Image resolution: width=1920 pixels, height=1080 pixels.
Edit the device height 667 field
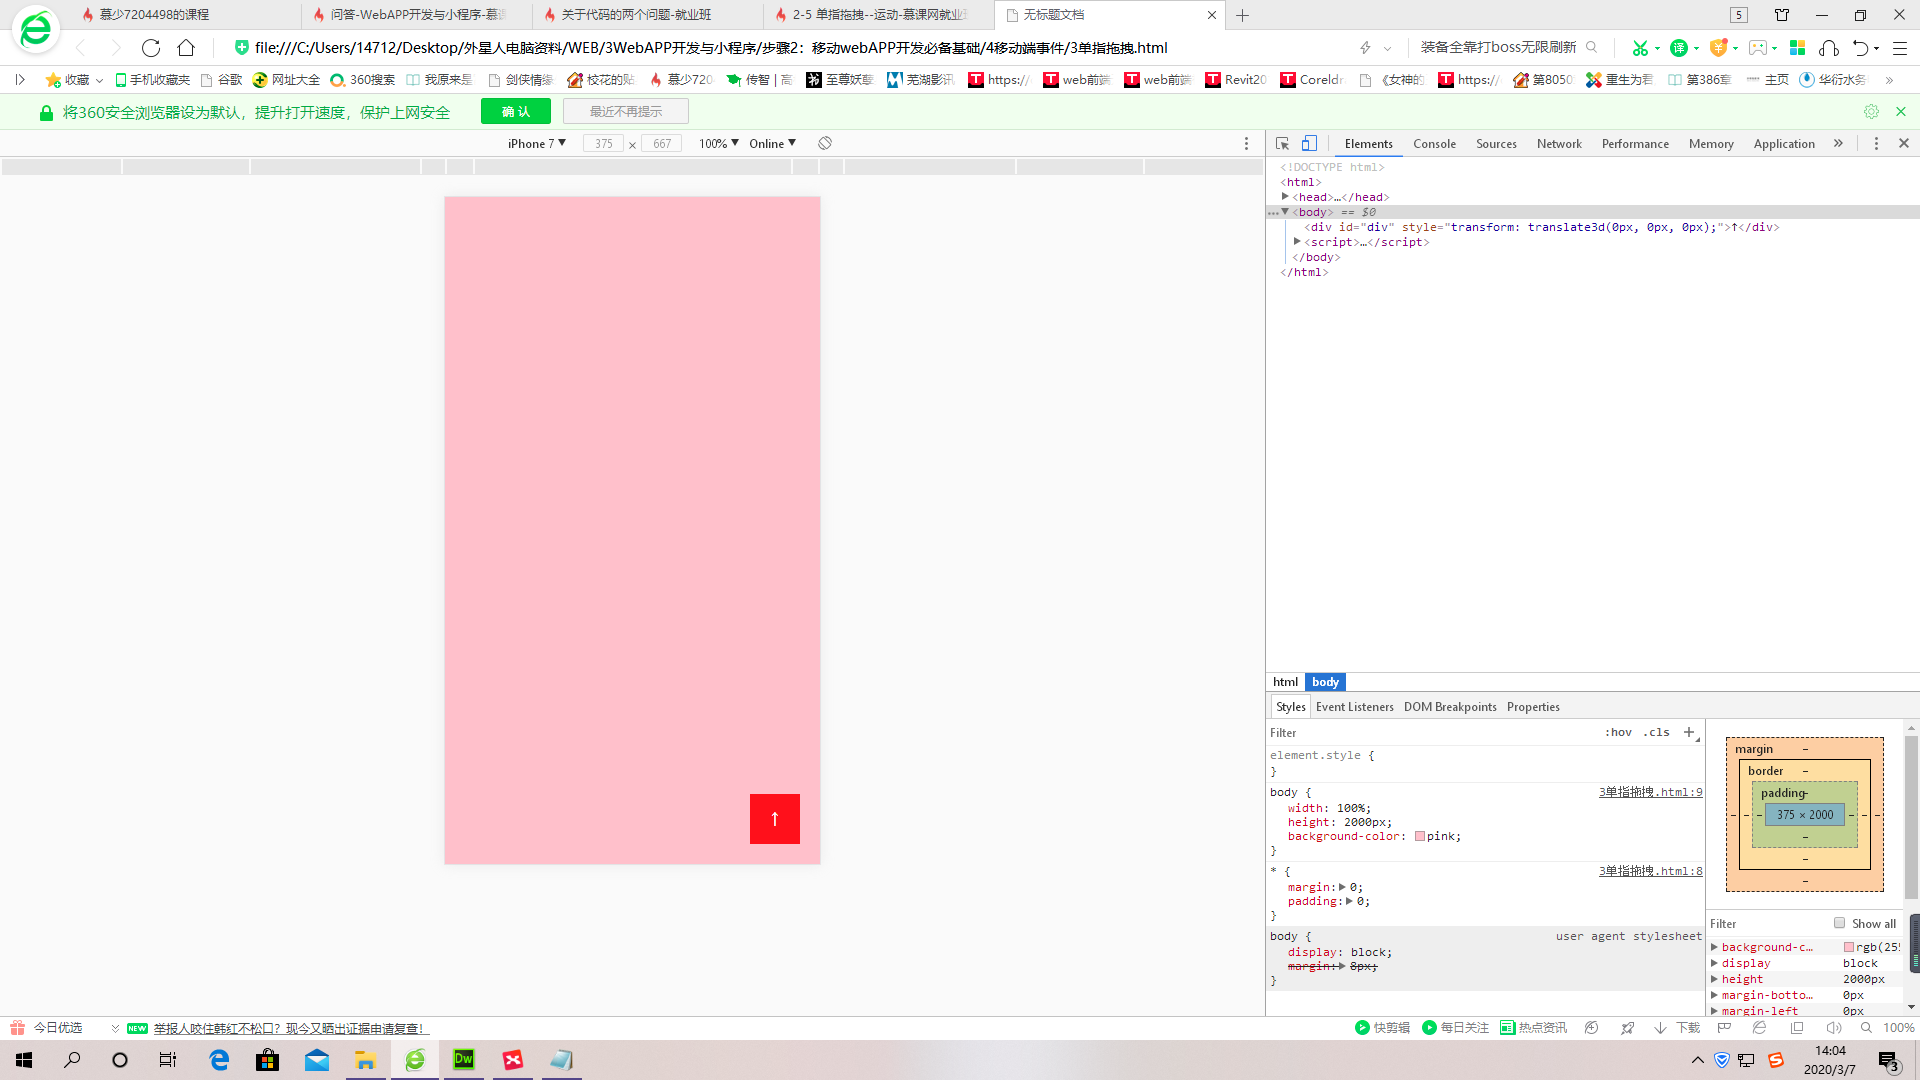[662, 144]
